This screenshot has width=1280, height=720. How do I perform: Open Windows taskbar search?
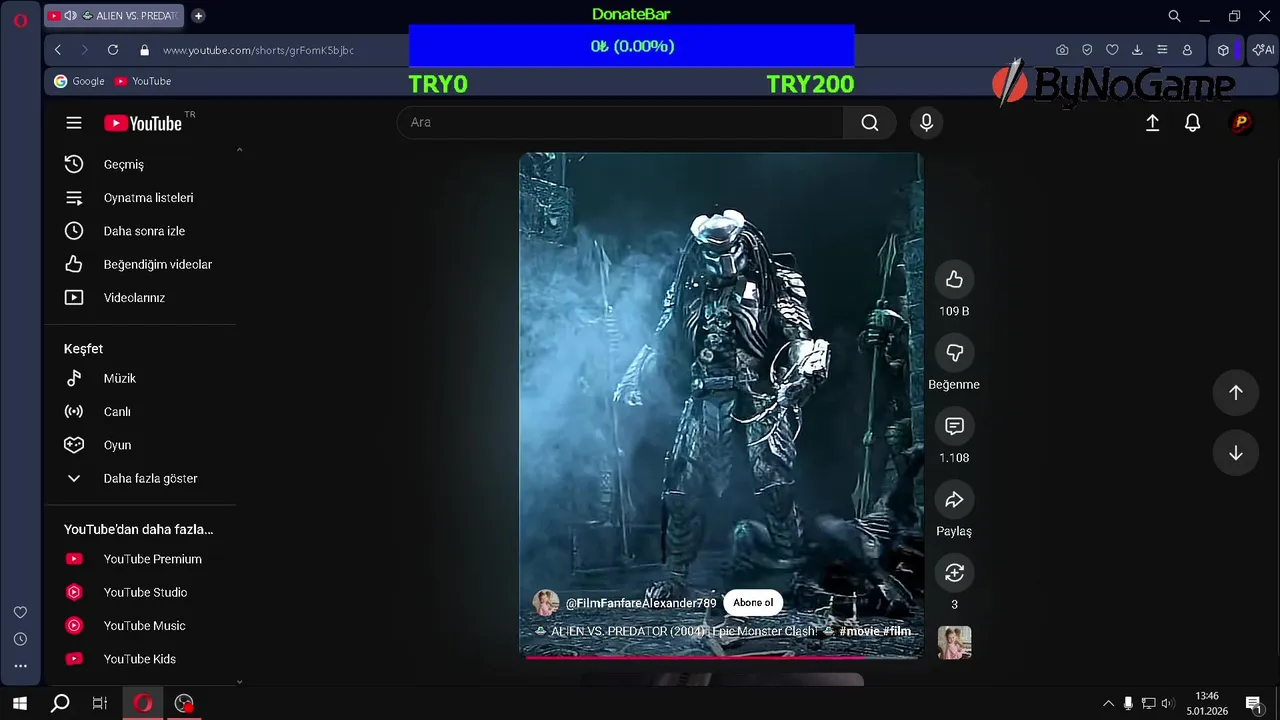60,703
